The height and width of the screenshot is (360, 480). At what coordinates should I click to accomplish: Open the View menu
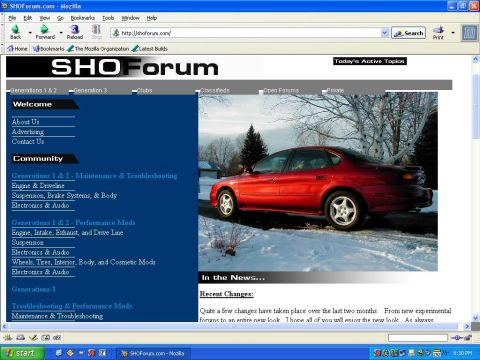click(x=45, y=18)
